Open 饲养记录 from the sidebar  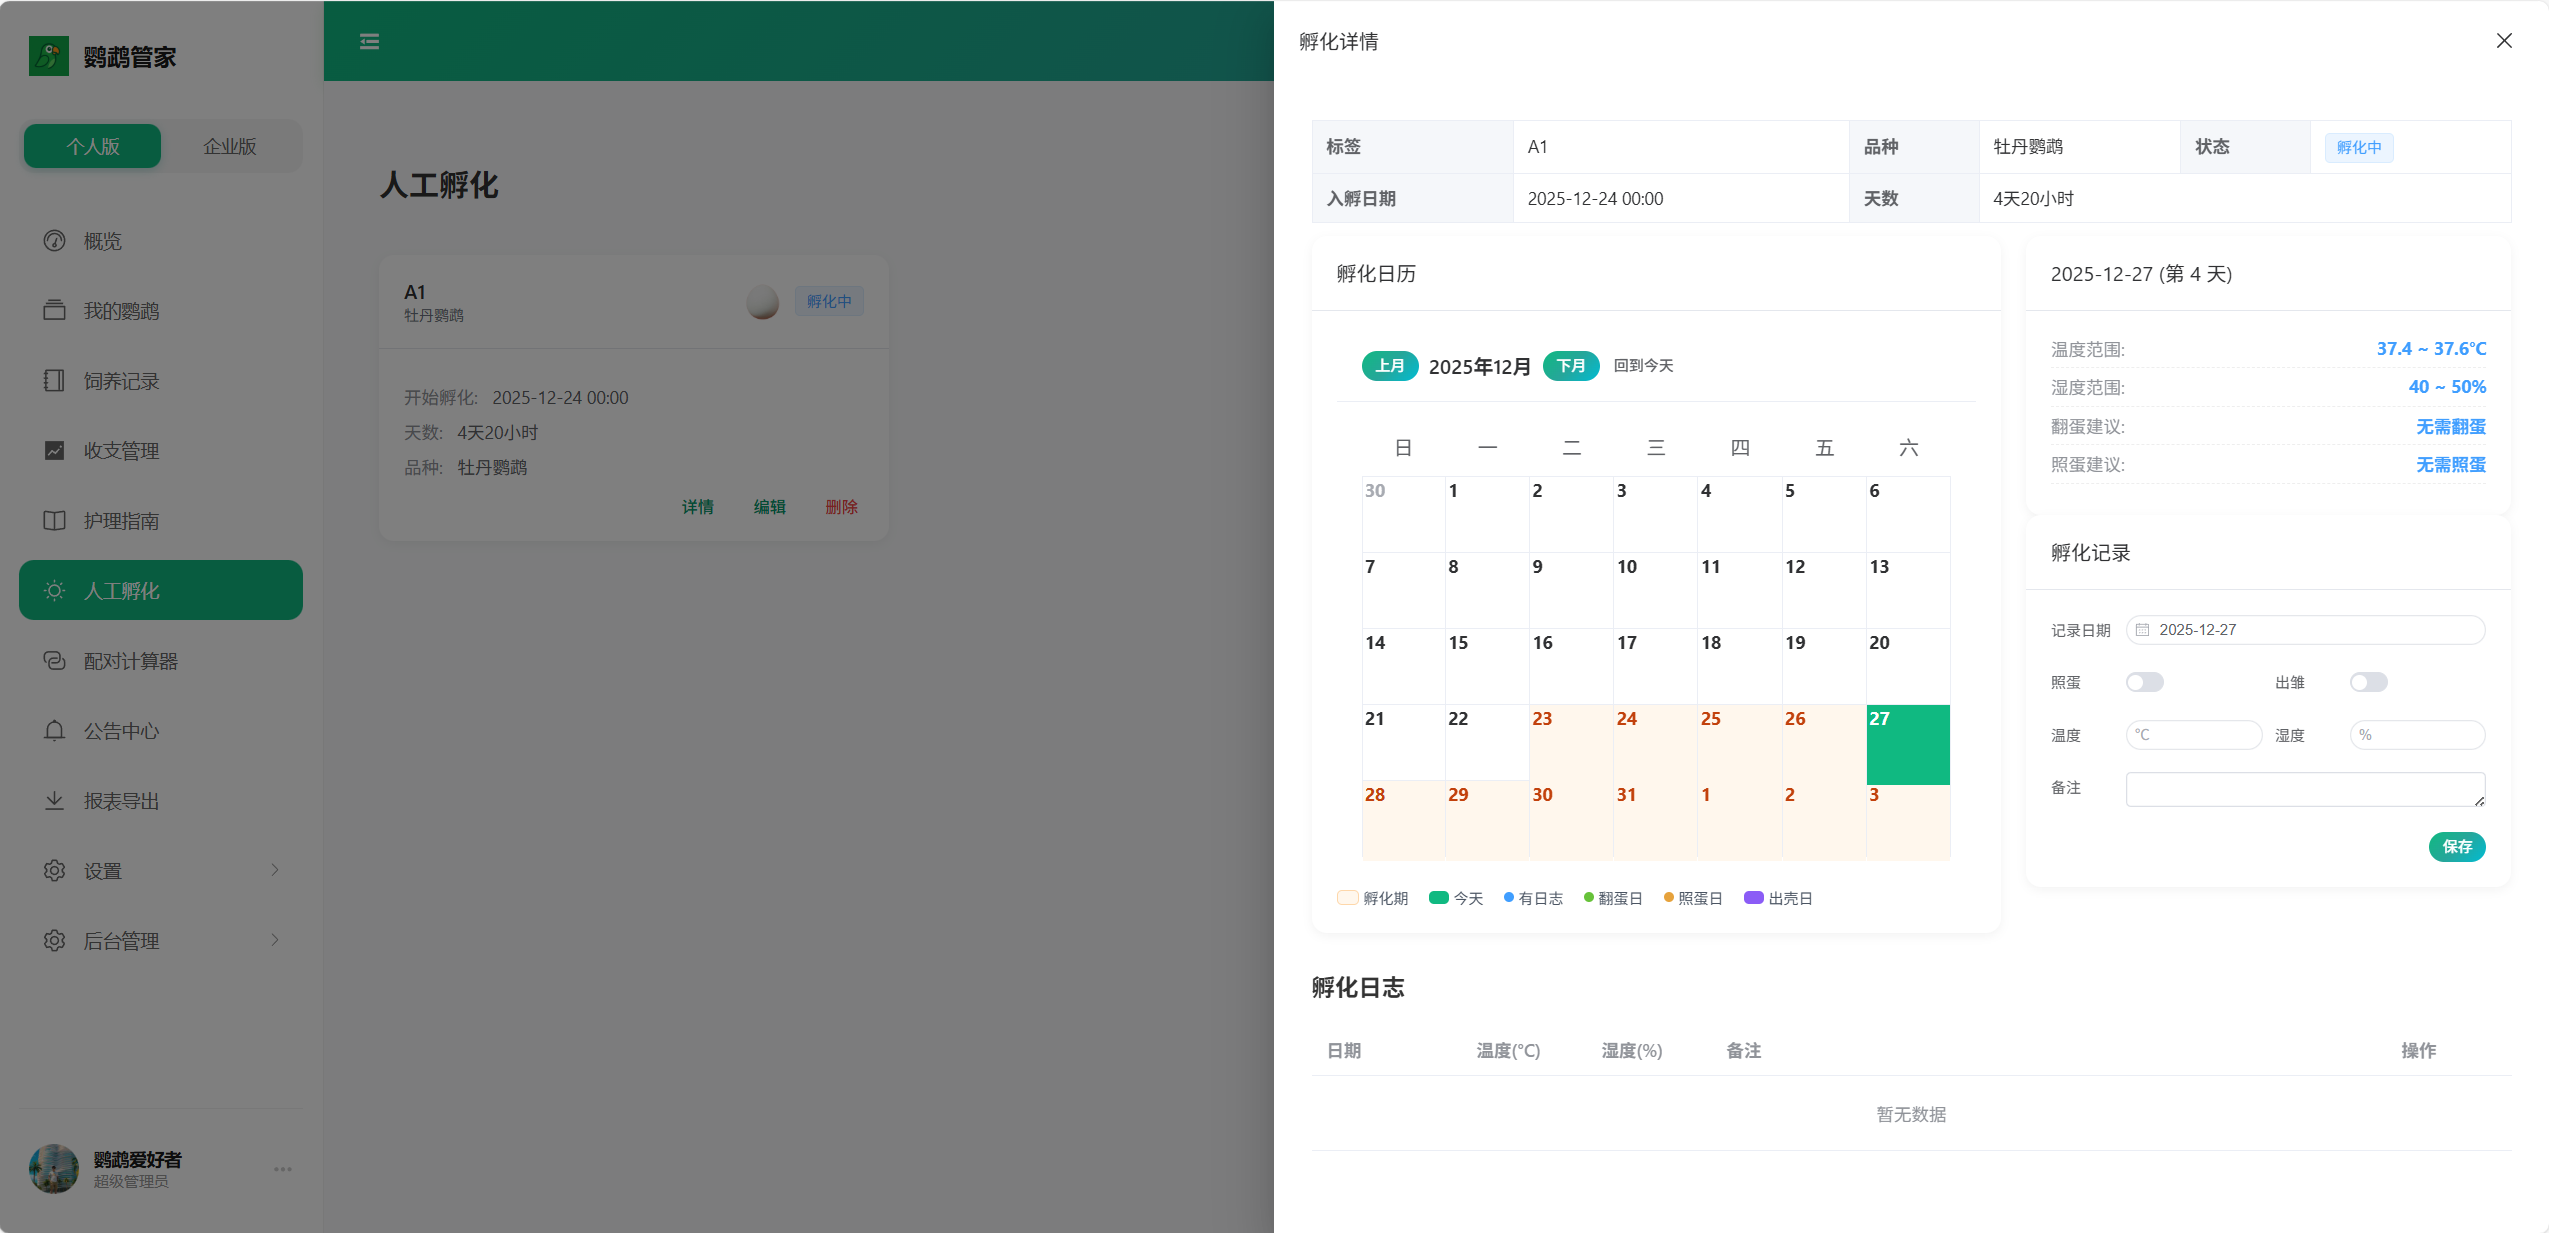click(120, 380)
